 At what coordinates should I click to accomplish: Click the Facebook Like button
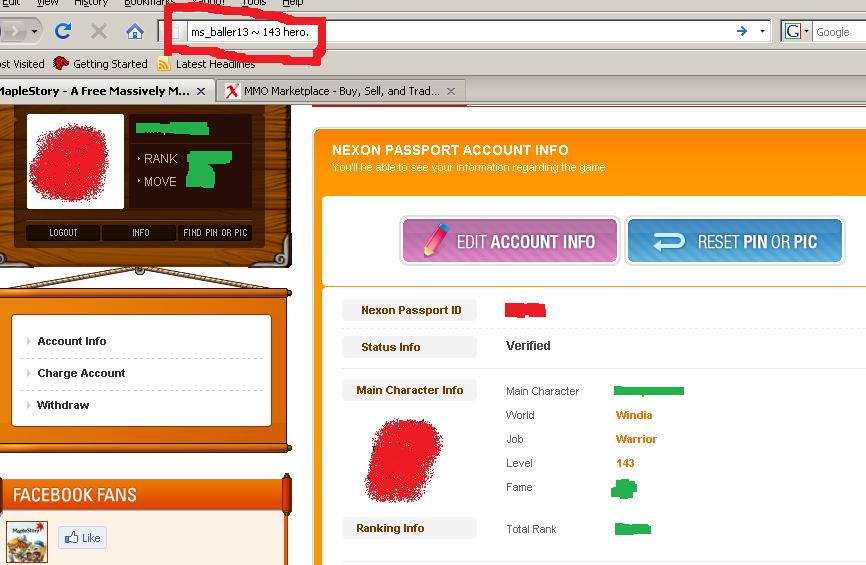point(82,538)
